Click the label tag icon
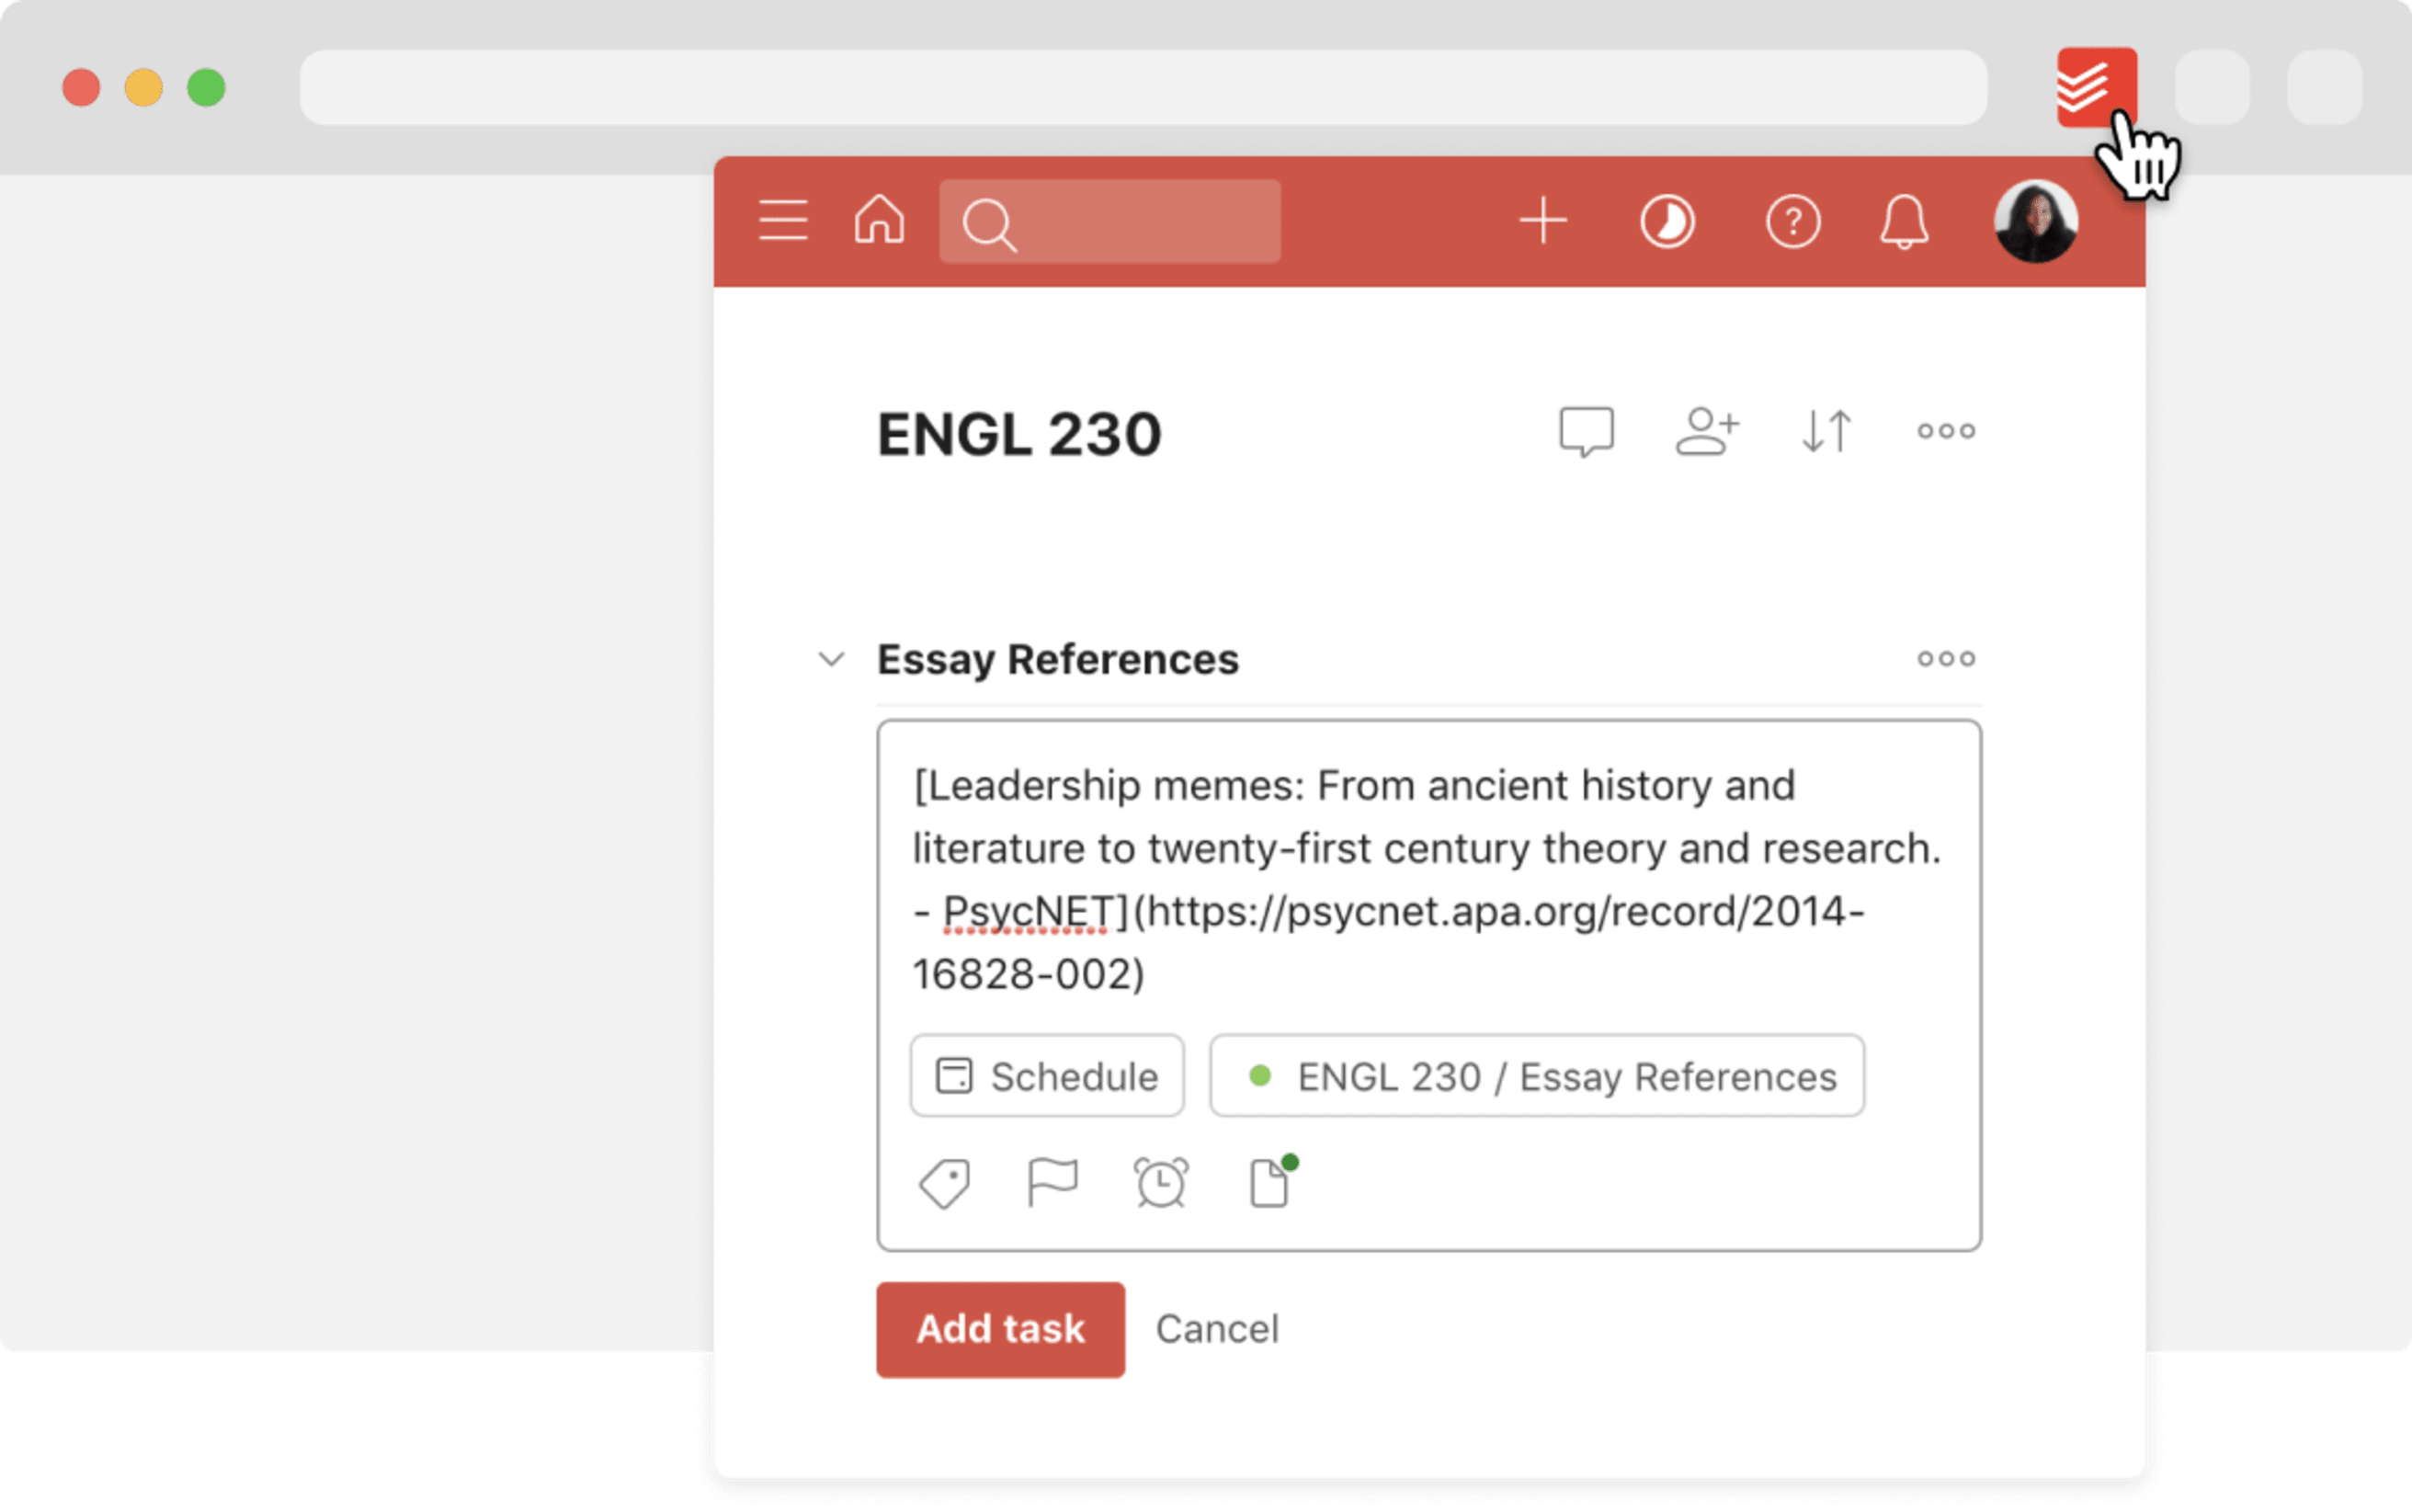 (944, 1184)
